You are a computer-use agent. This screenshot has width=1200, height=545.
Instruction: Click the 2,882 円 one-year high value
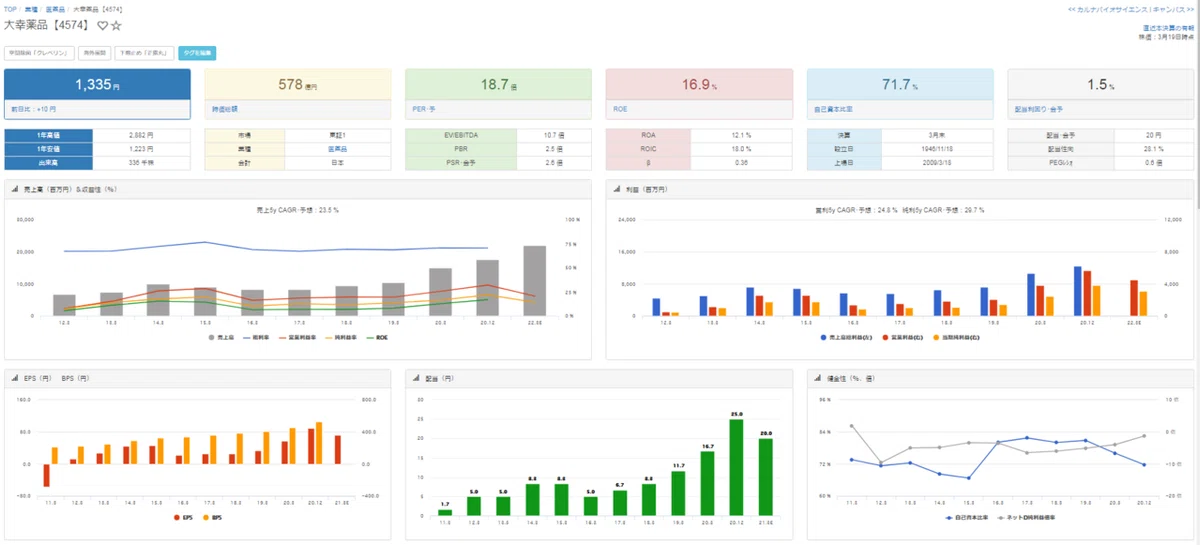click(x=141, y=134)
